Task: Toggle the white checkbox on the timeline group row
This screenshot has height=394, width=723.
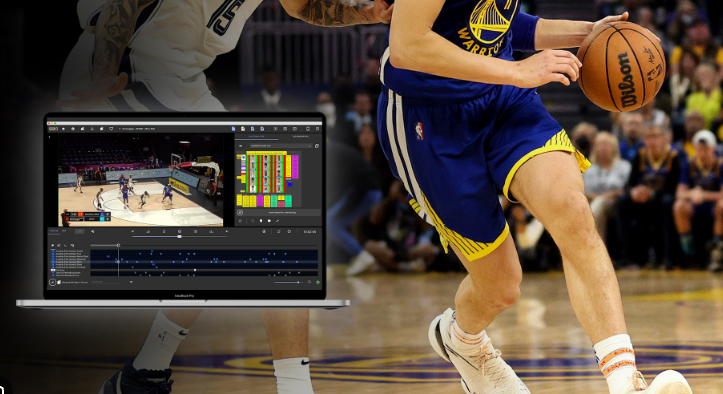Action: 53,270
